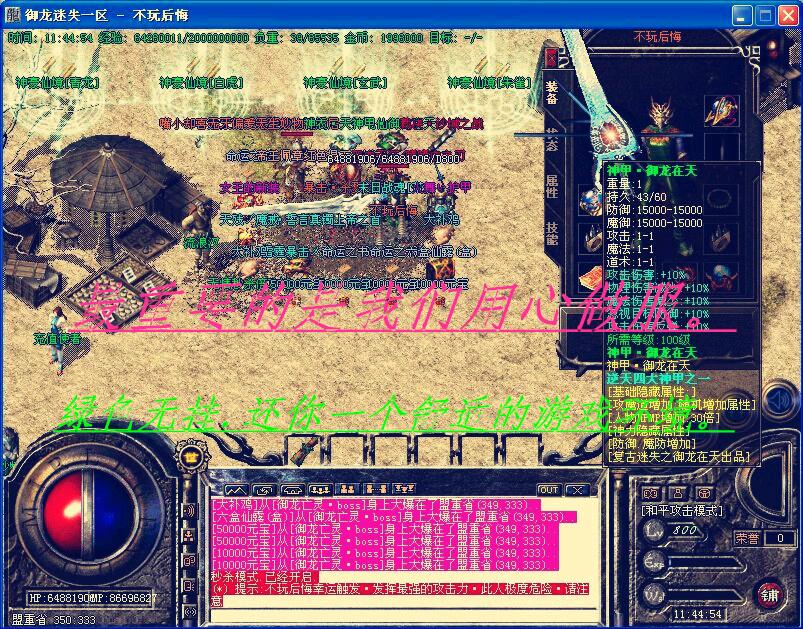Click the third chat toolbar button
803x629 pixels.
pyautogui.click(x=293, y=490)
